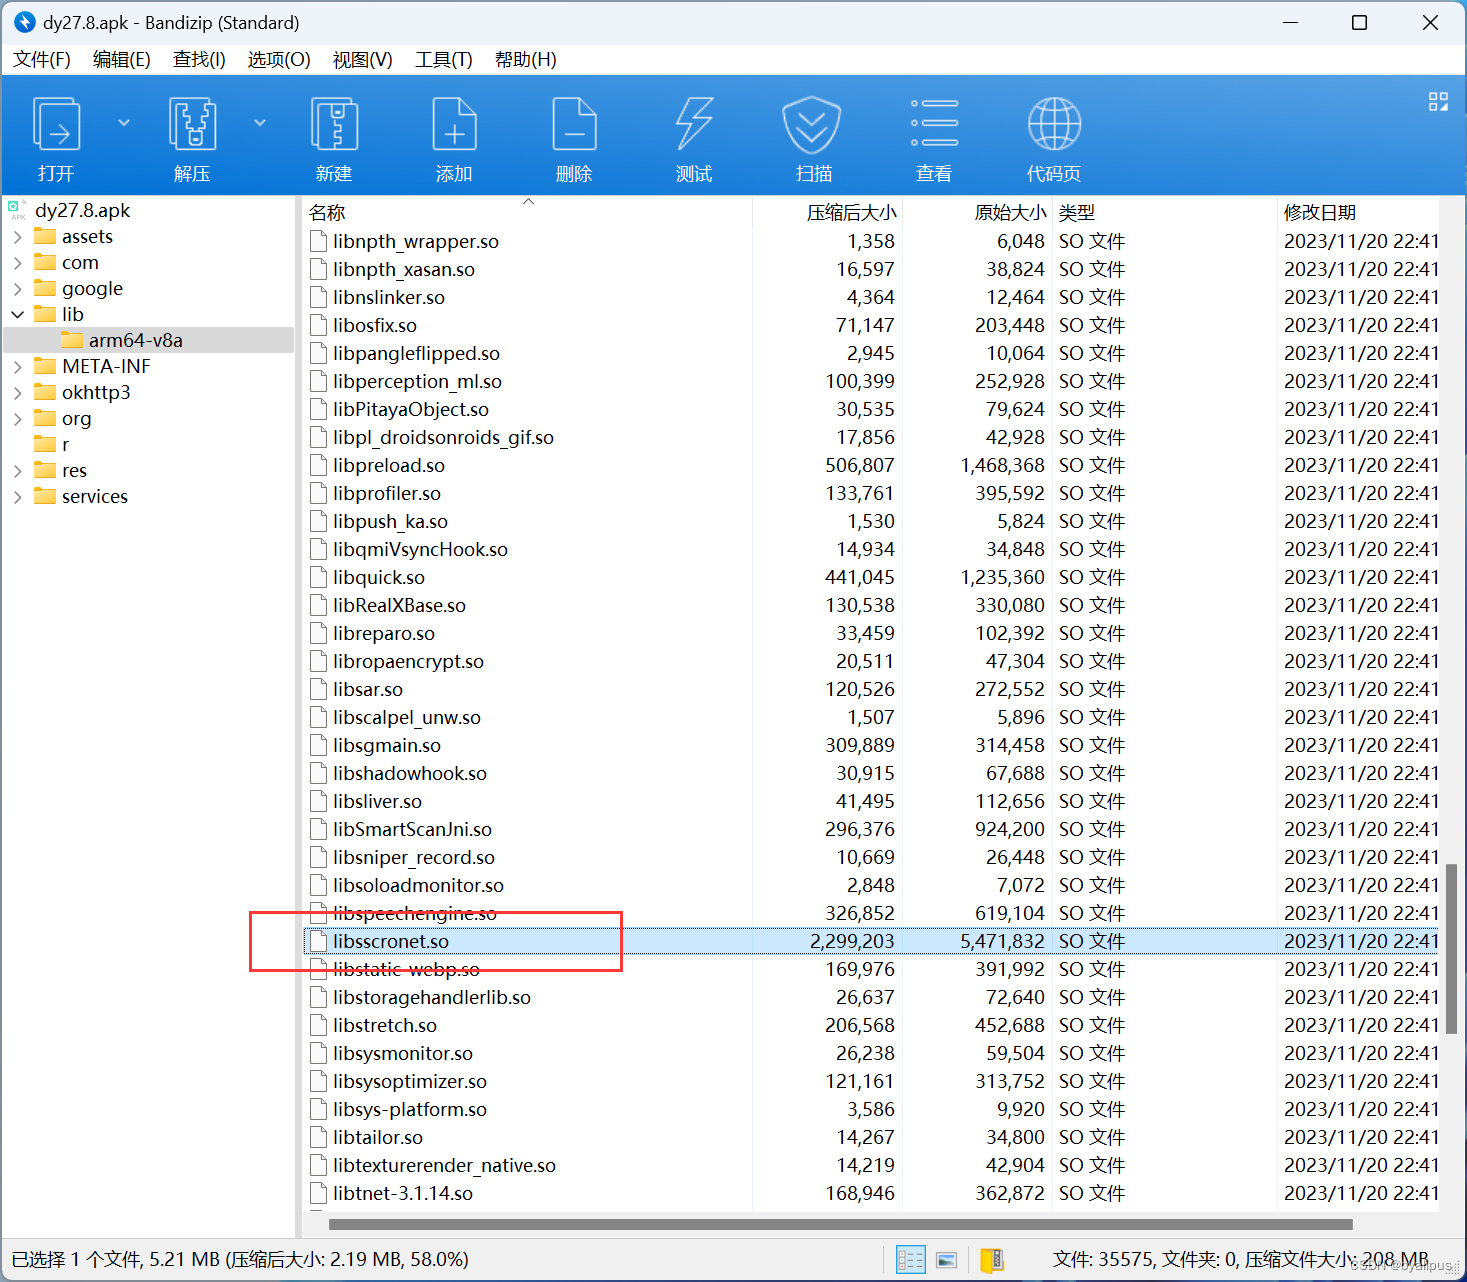Expand the assets folder tree node
1467x1282 pixels.
click(17, 237)
